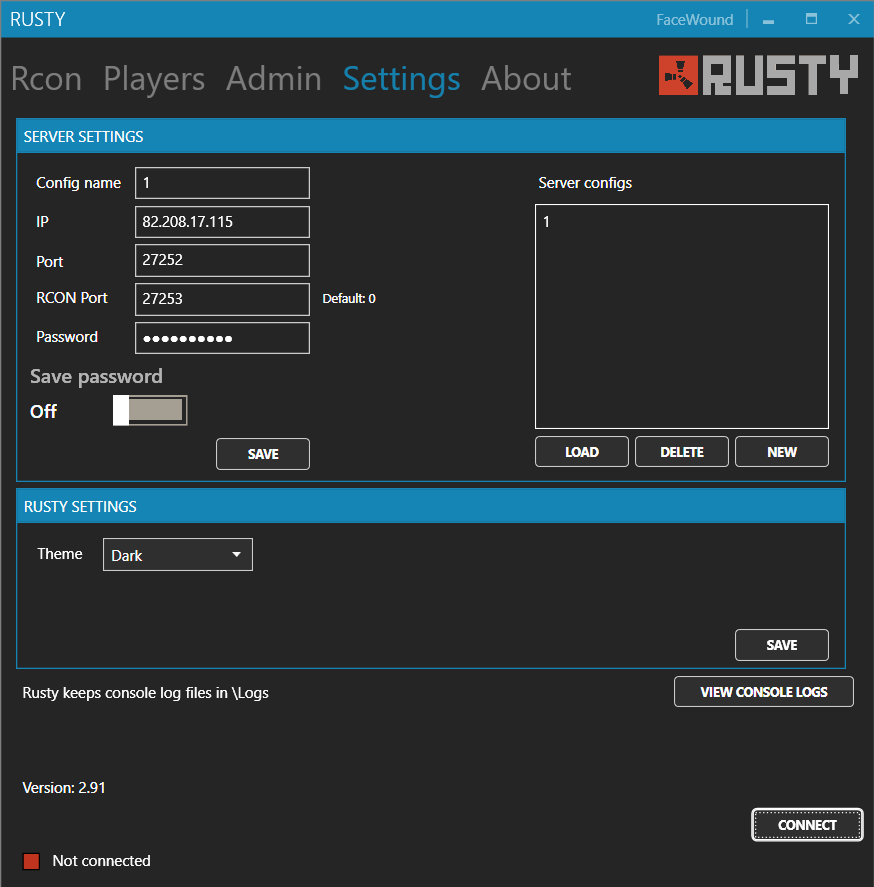Switch to the Players tab
This screenshot has height=887, width=874.
[x=154, y=78]
